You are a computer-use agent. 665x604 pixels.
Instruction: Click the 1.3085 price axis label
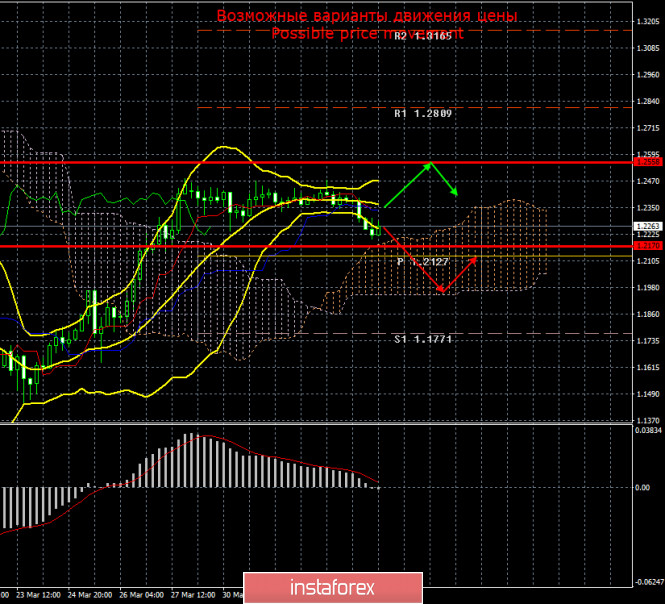coord(648,48)
